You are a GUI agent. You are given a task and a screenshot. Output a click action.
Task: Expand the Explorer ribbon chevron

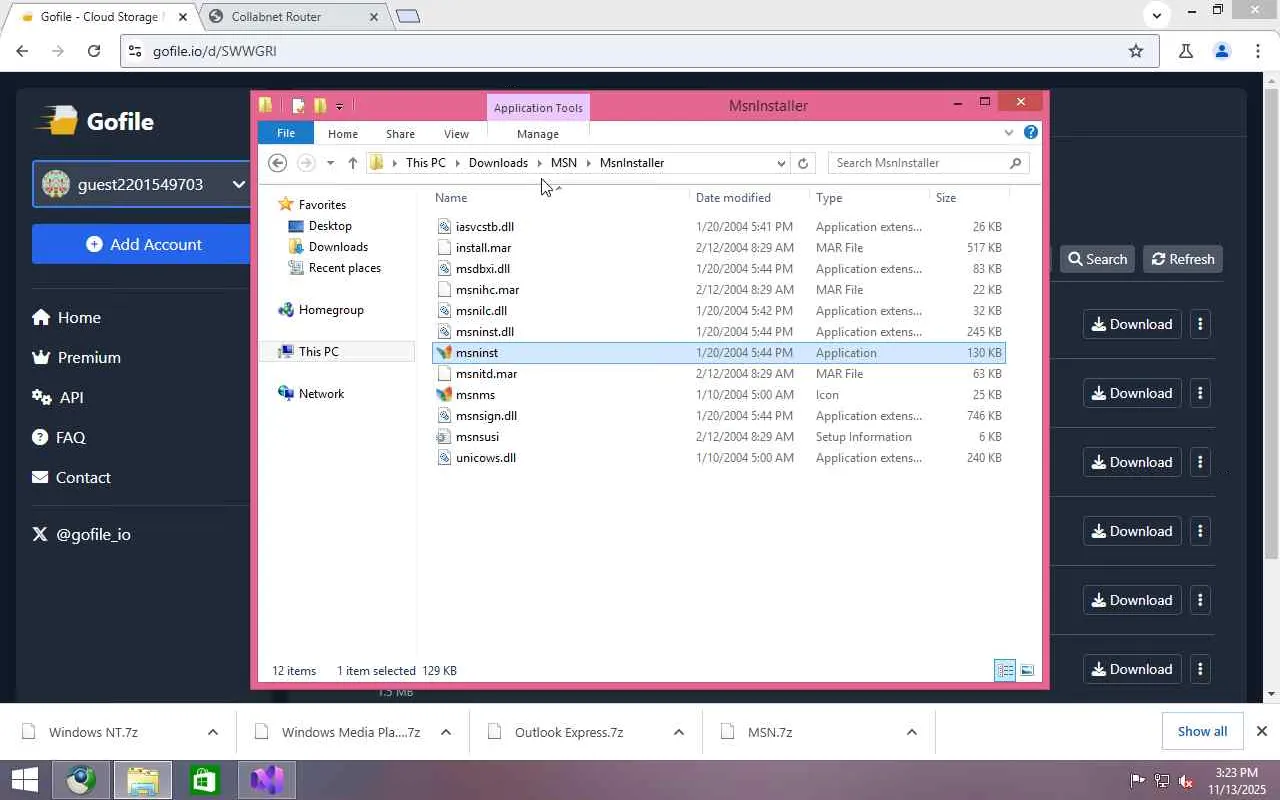pyautogui.click(x=1009, y=133)
